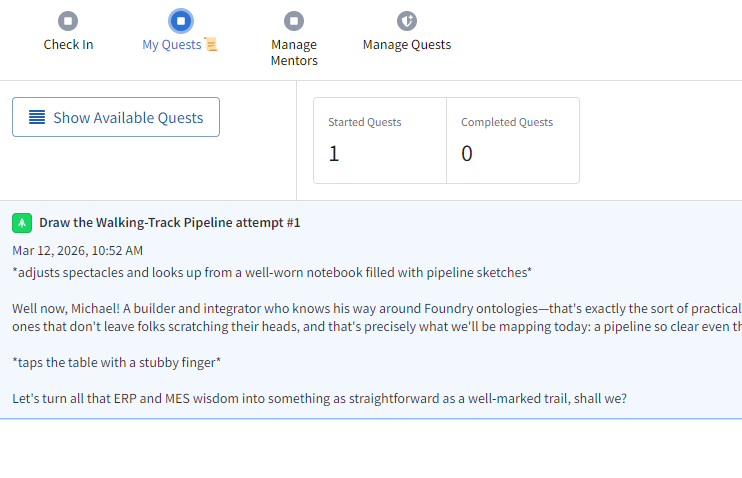Click the 'adjusts spectacles' message line
The width and height of the screenshot is (742, 478).
tap(272, 272)
